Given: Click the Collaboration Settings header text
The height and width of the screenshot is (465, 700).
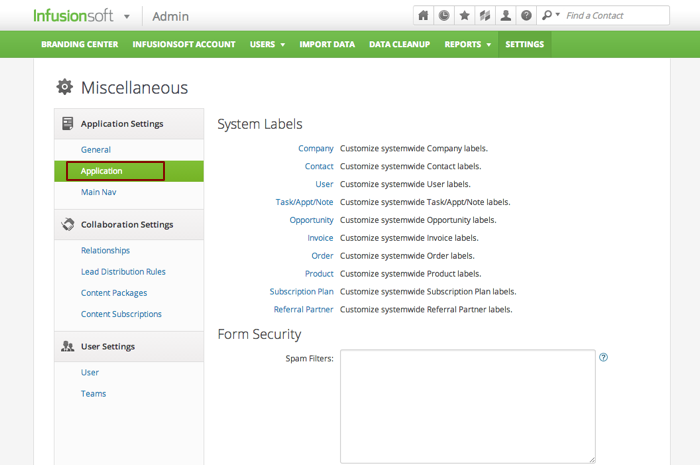Looking at the screenshot, I should 127,224.
